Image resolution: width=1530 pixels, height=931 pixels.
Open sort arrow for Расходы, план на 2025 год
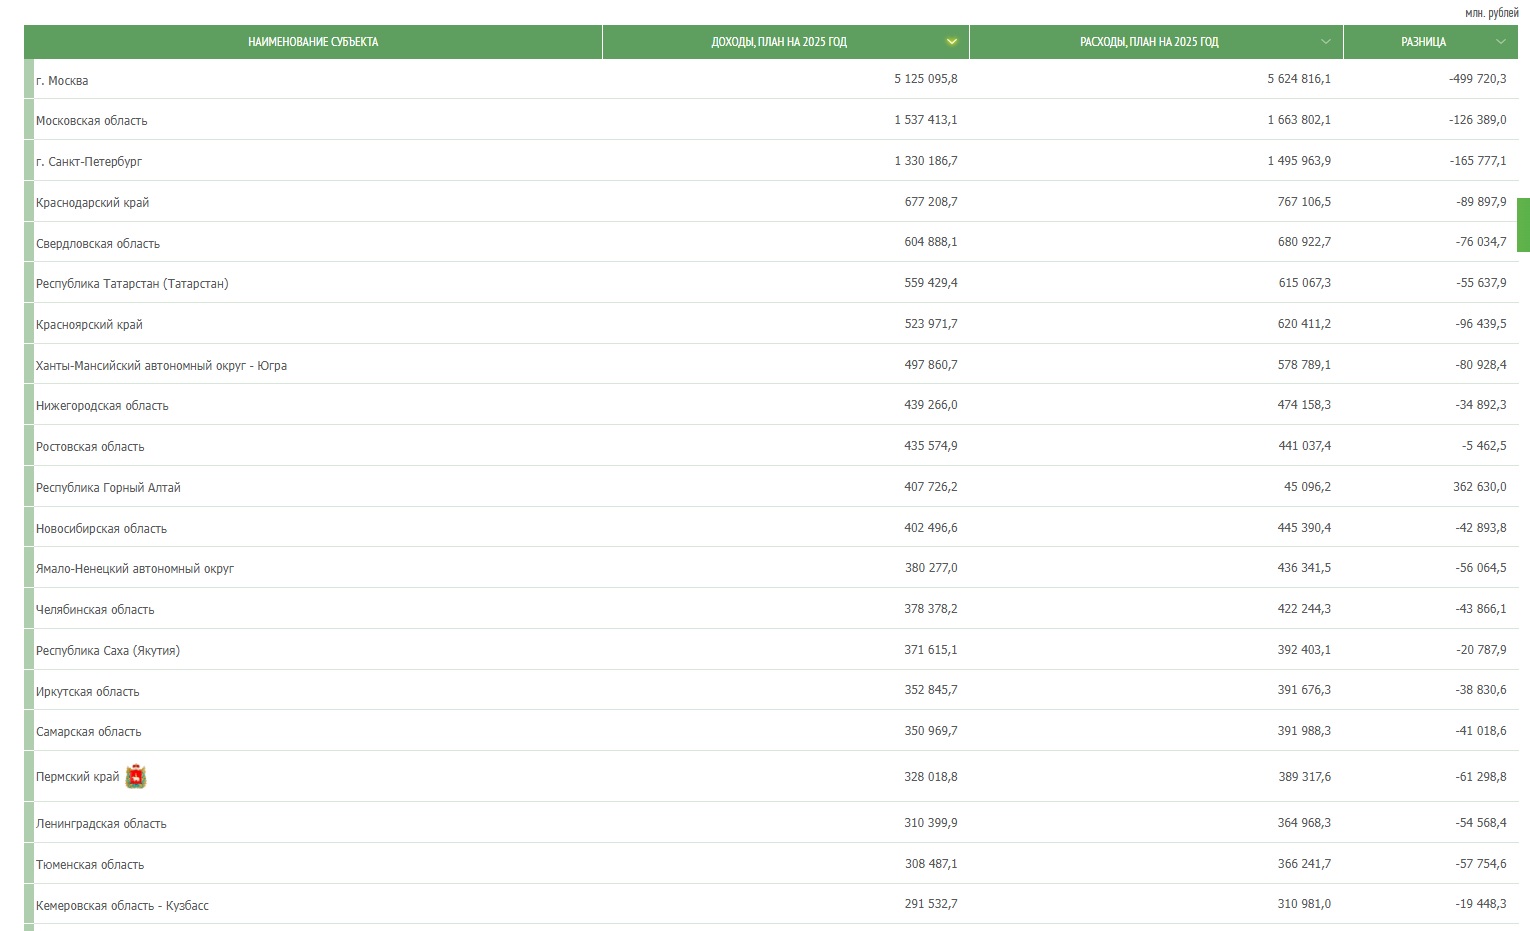tap(1325, 42)
